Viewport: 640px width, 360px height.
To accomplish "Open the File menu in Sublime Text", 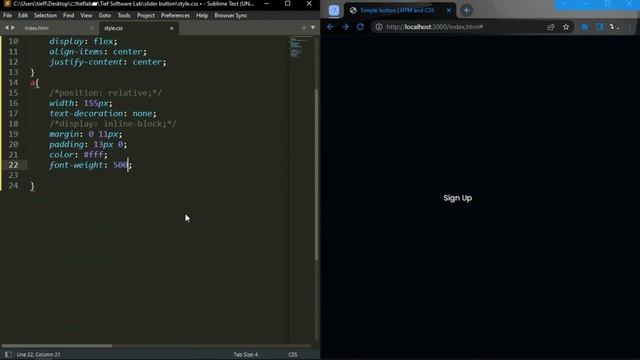I will 7,16.
